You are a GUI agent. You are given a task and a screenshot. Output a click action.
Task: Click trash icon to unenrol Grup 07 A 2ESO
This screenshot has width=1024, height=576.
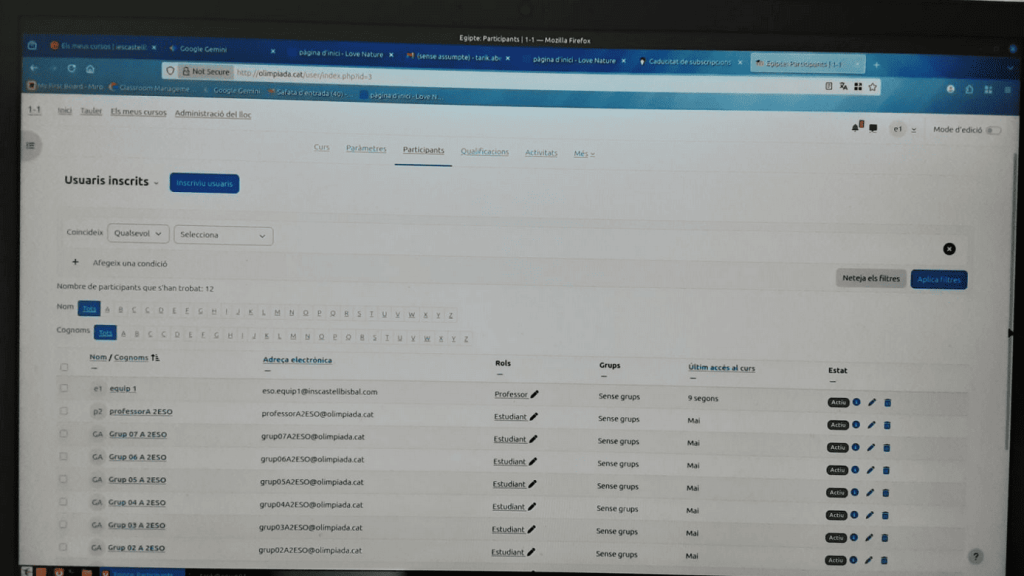click(887, 447)
